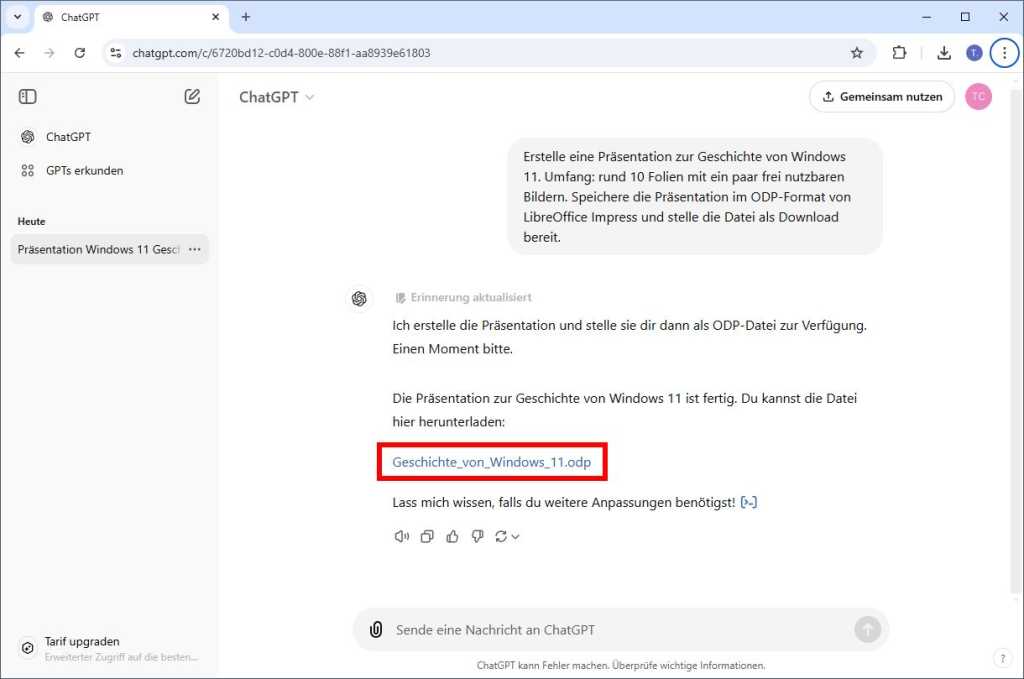The width and height of the screenshot is (1024, 679).
Task: Rate the answer with thumbs up
Action: pyautogui.click(x=452, y=536)
